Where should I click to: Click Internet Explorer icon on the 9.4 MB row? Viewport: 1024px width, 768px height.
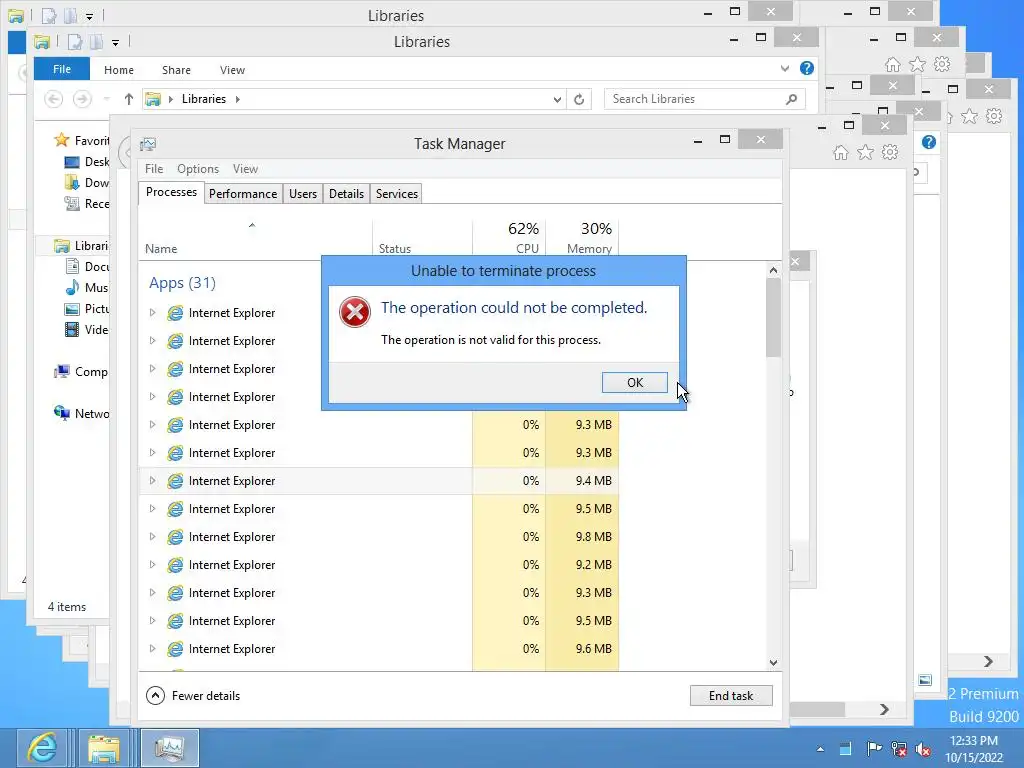pyautogui.click(x=175, y=481)
